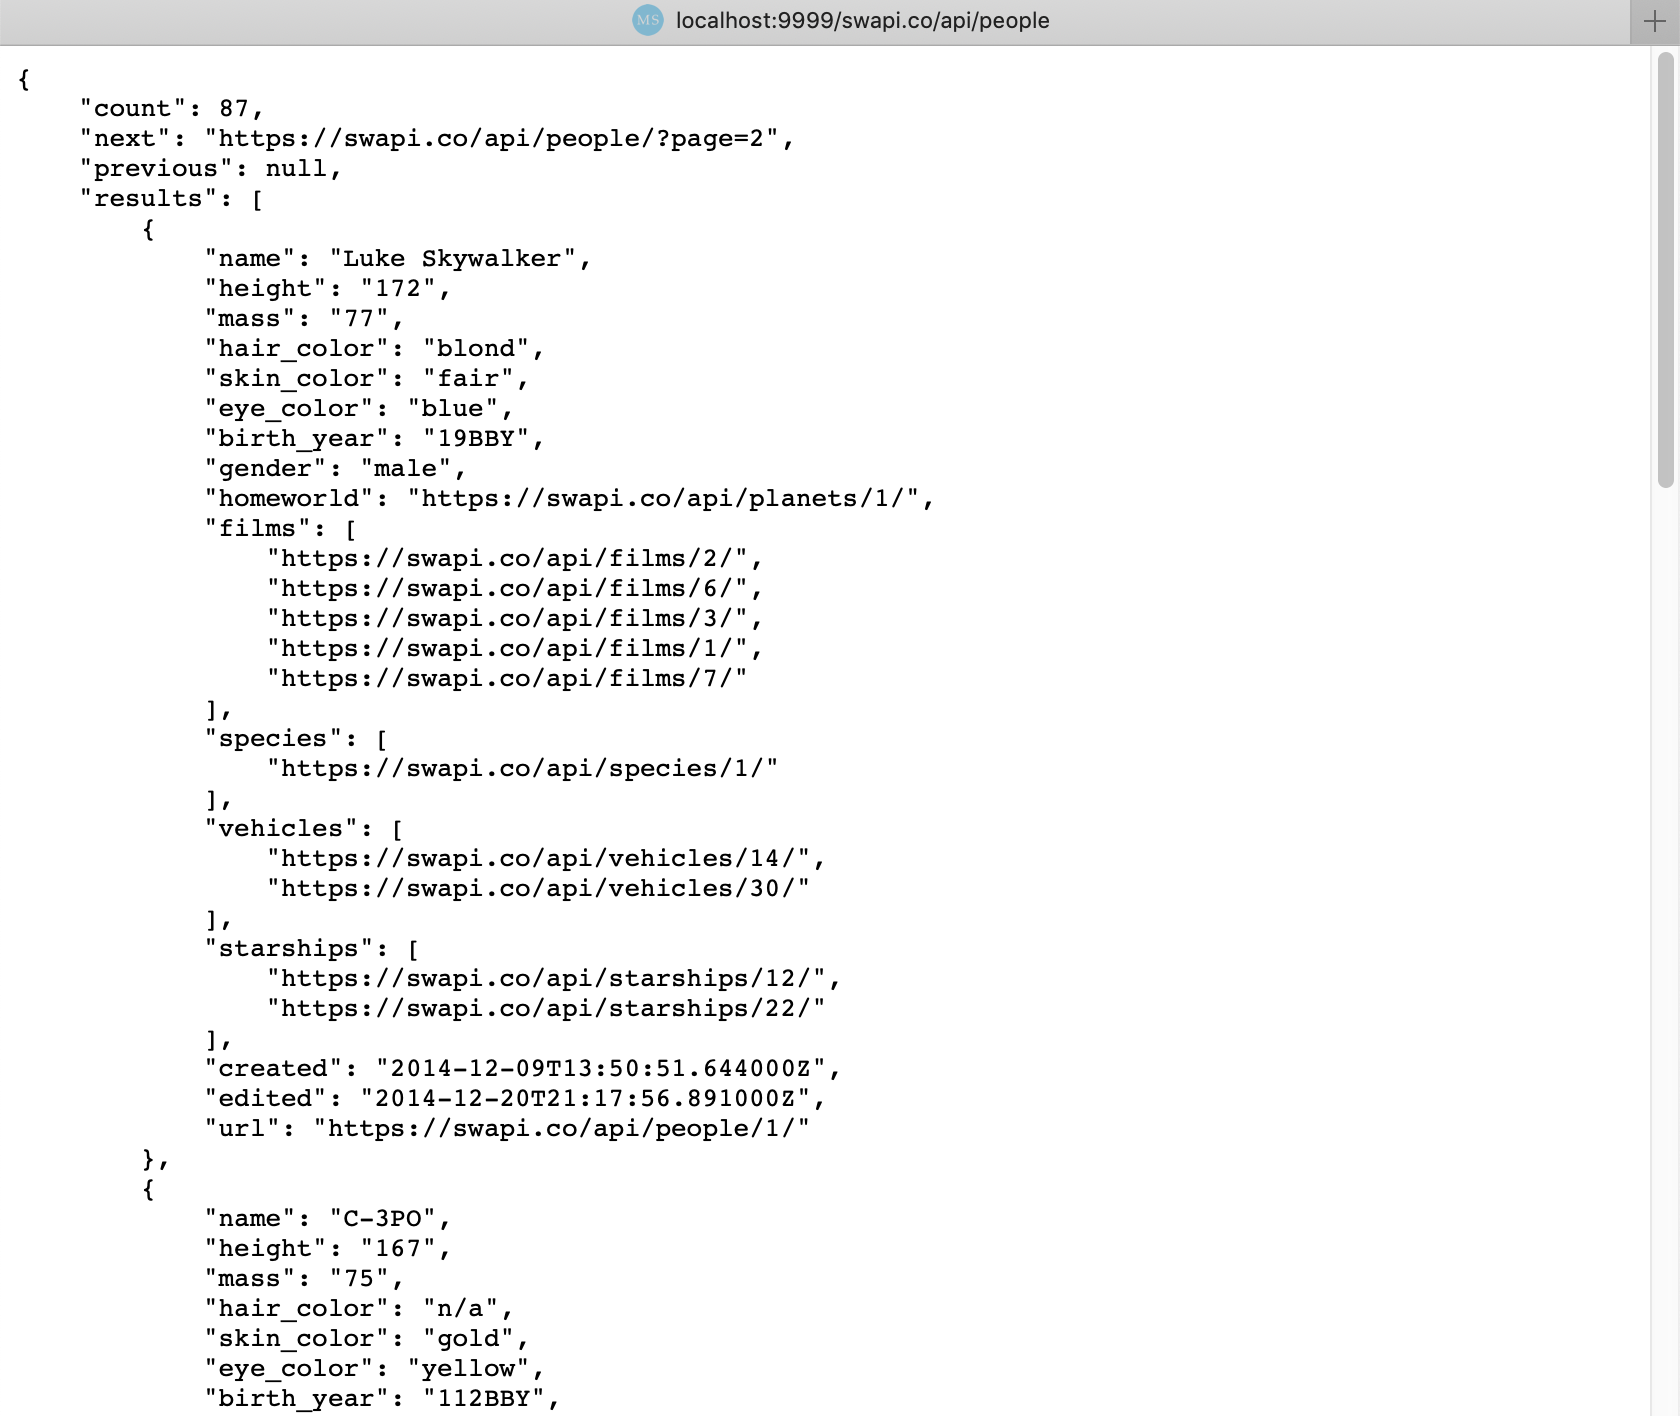1680x1416 pixels.
Task: Click the skin_color value "fair"
Action: point(468,378)
